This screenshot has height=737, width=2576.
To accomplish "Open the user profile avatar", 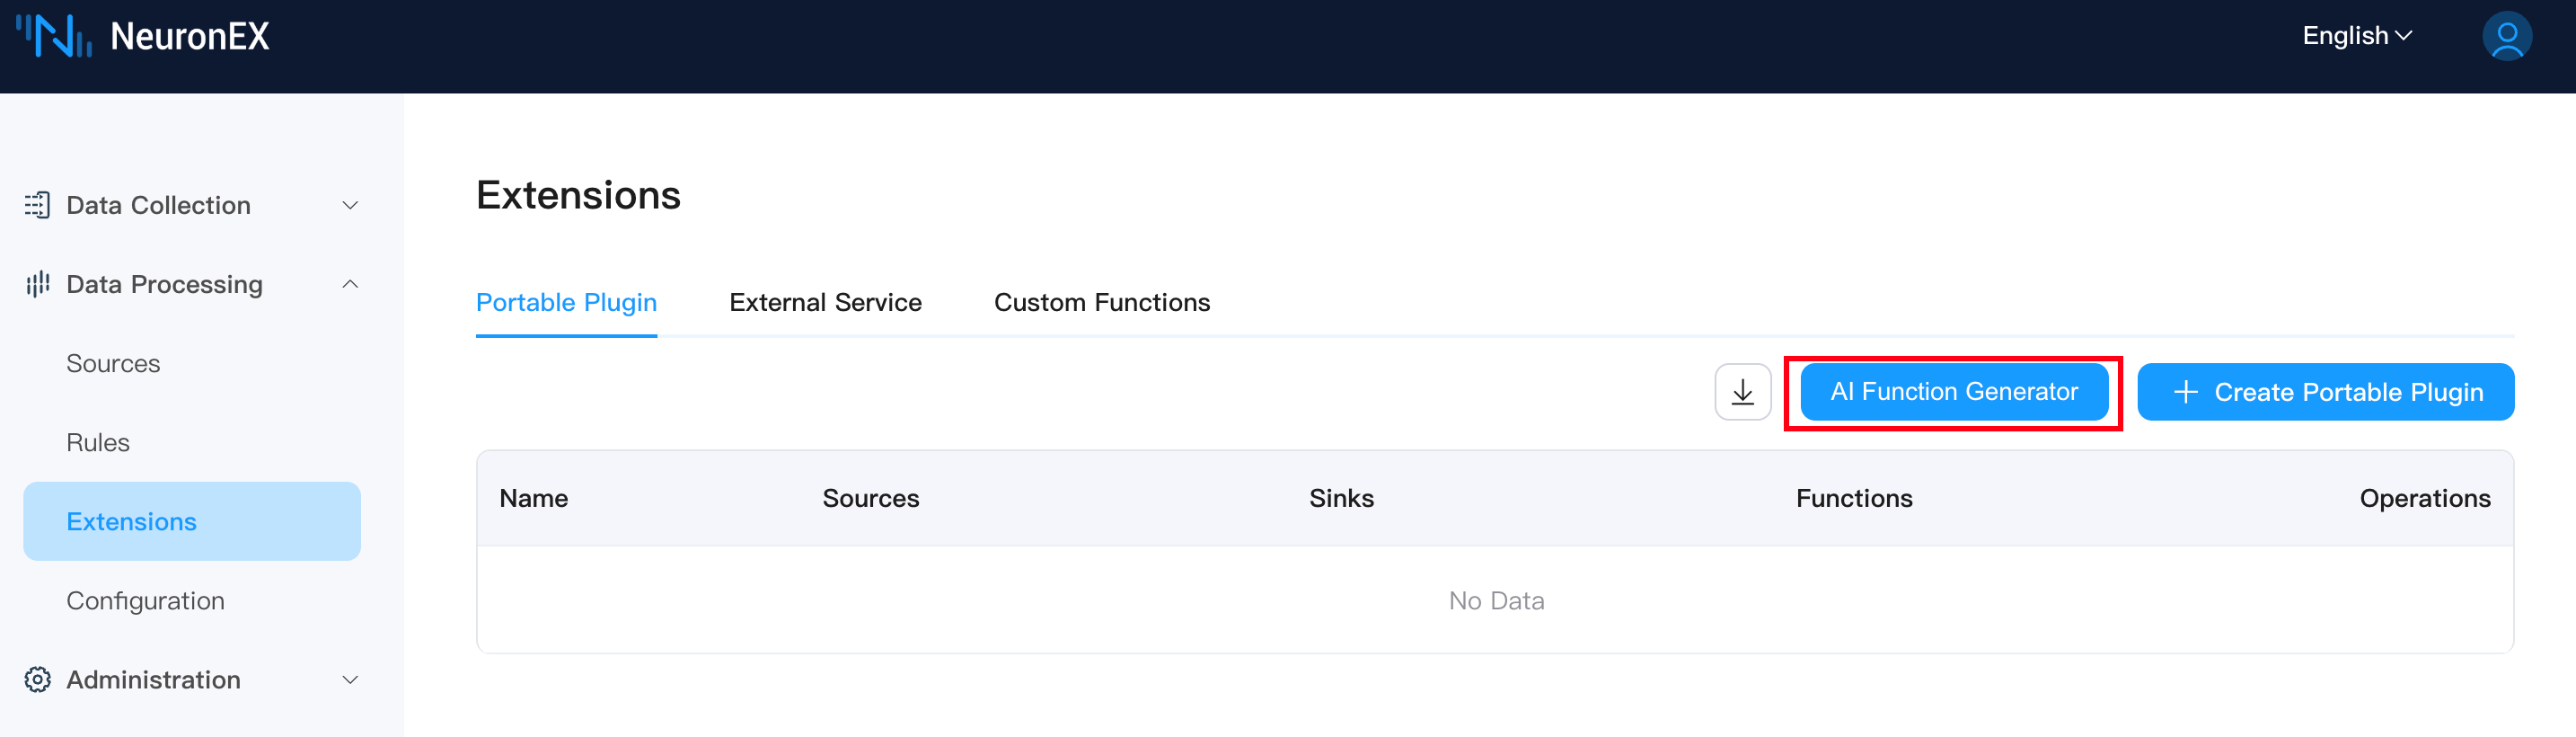I will tap(2506, 37).
